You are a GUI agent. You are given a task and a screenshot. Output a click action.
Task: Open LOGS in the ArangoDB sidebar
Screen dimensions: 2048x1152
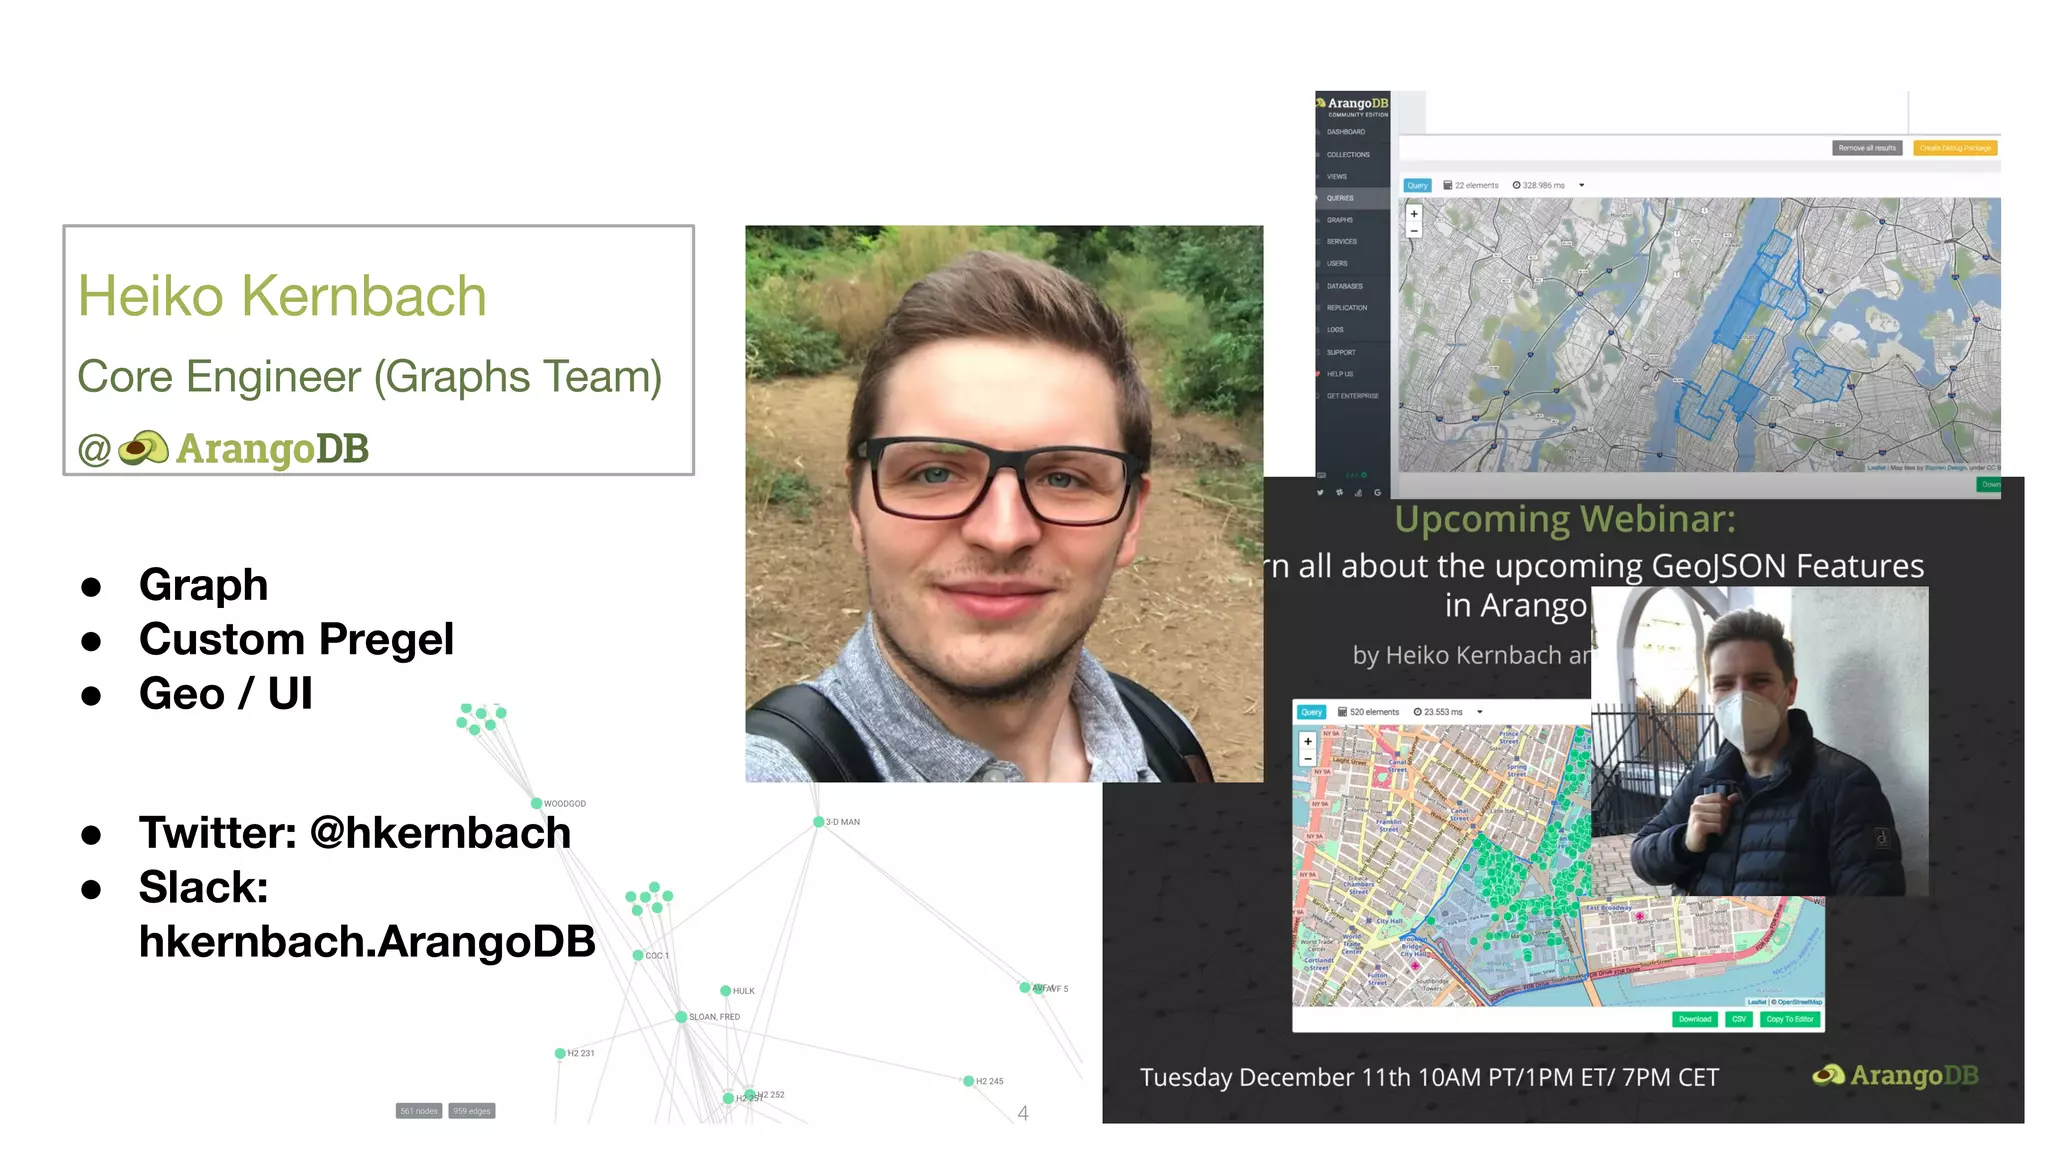pos(1336,330)
